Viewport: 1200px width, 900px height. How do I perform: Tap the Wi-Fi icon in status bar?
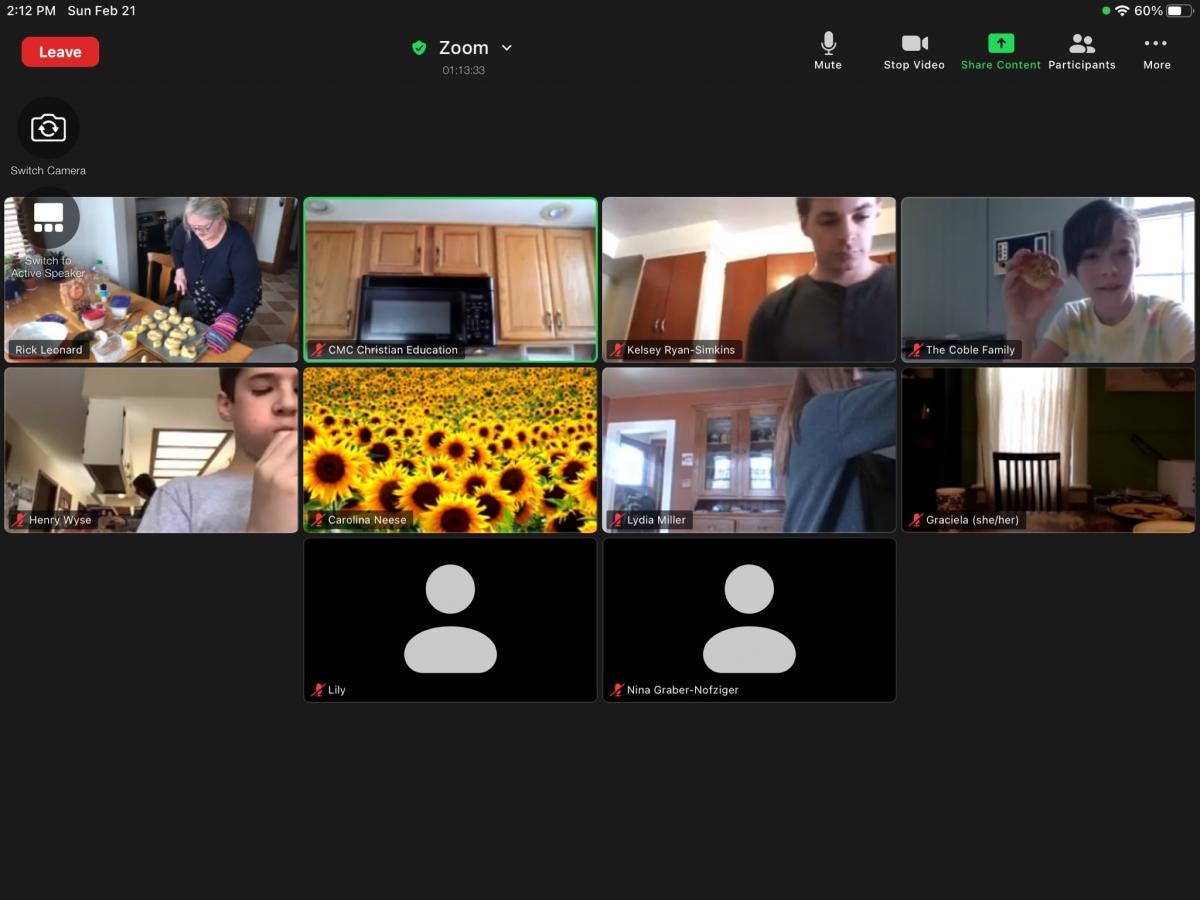1122,11
